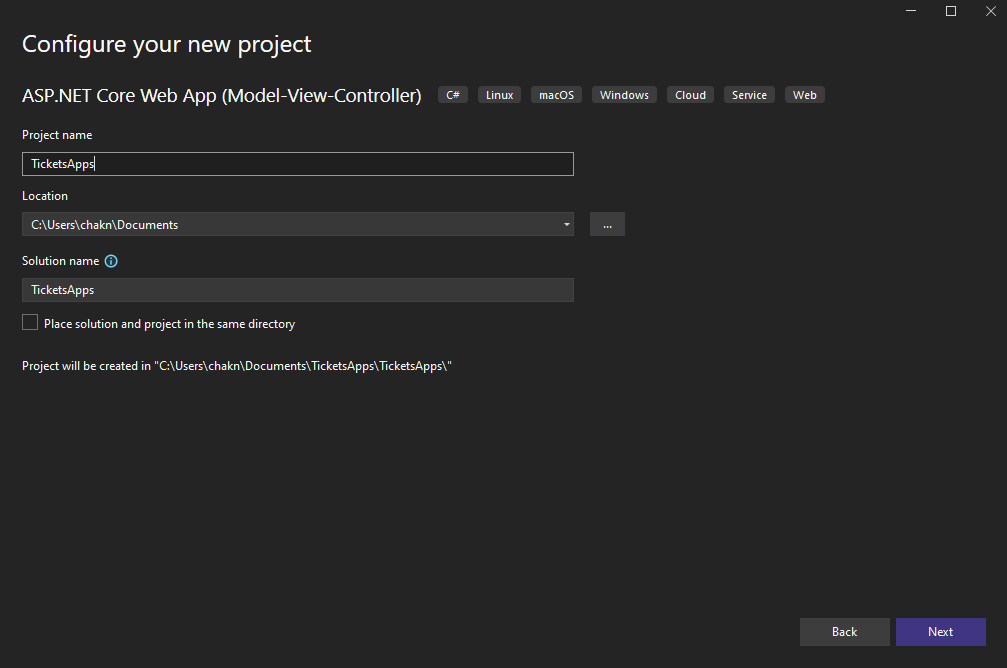
Task: Click the Service tag
Action: coord(749,95)
